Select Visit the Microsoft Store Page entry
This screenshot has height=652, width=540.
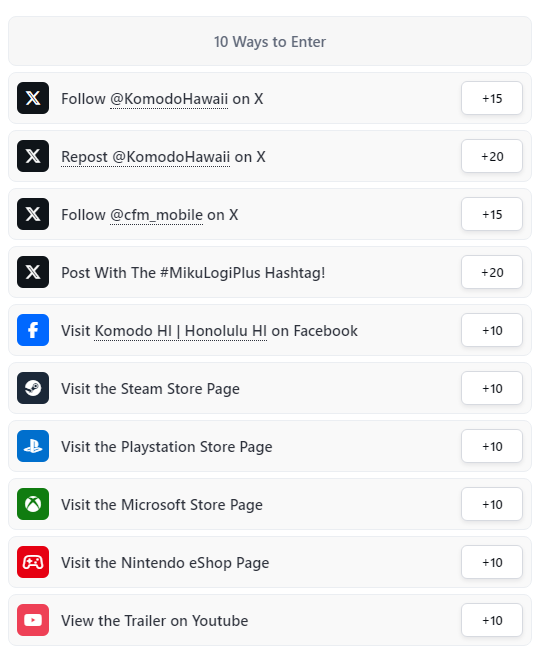[x=270, y=504]
